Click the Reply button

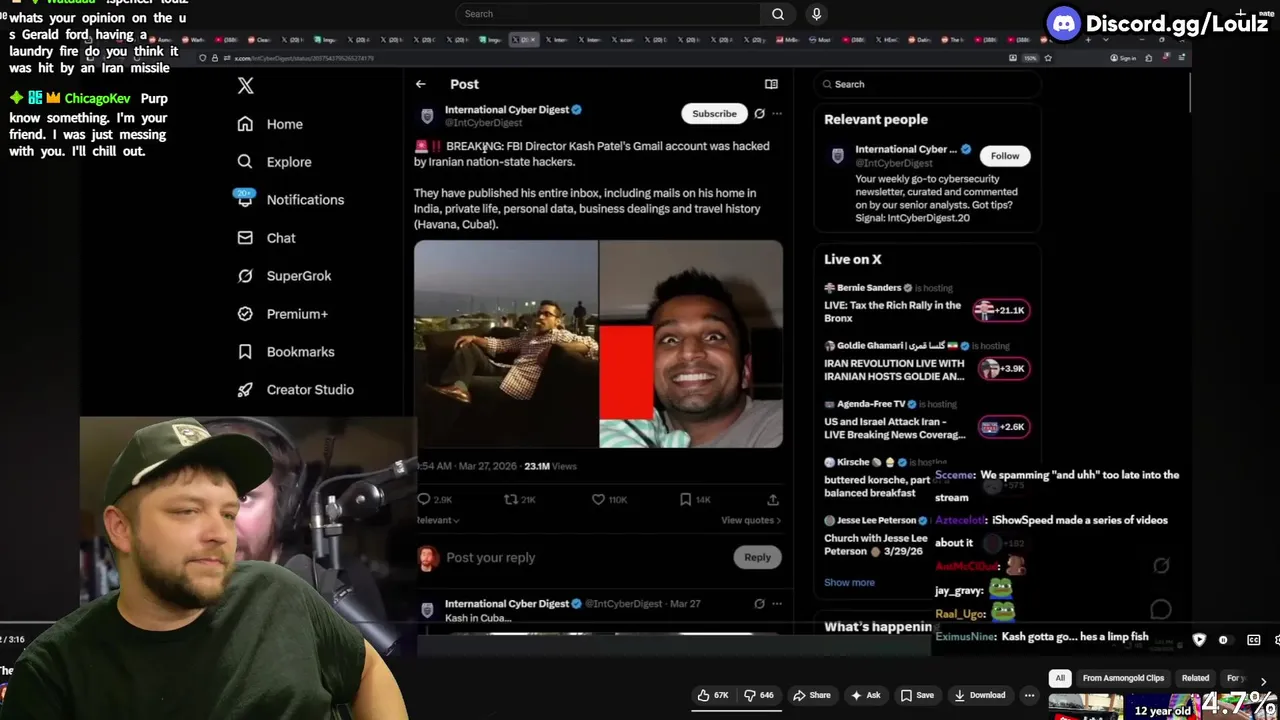pyautogui.click(x=757, y=557)
